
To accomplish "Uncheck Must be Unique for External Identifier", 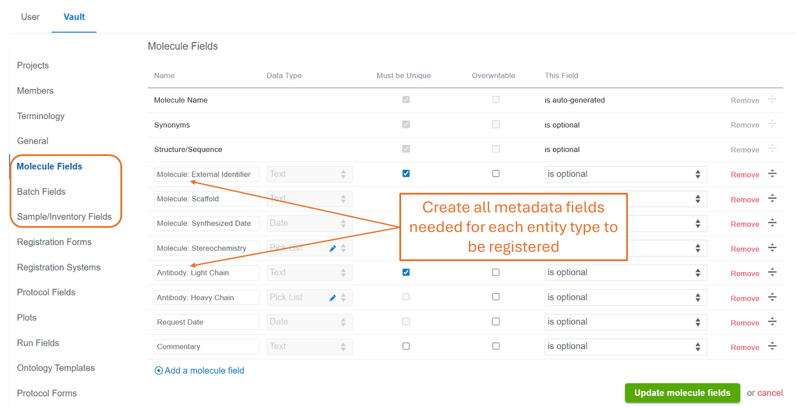I will tap(406, 174).
